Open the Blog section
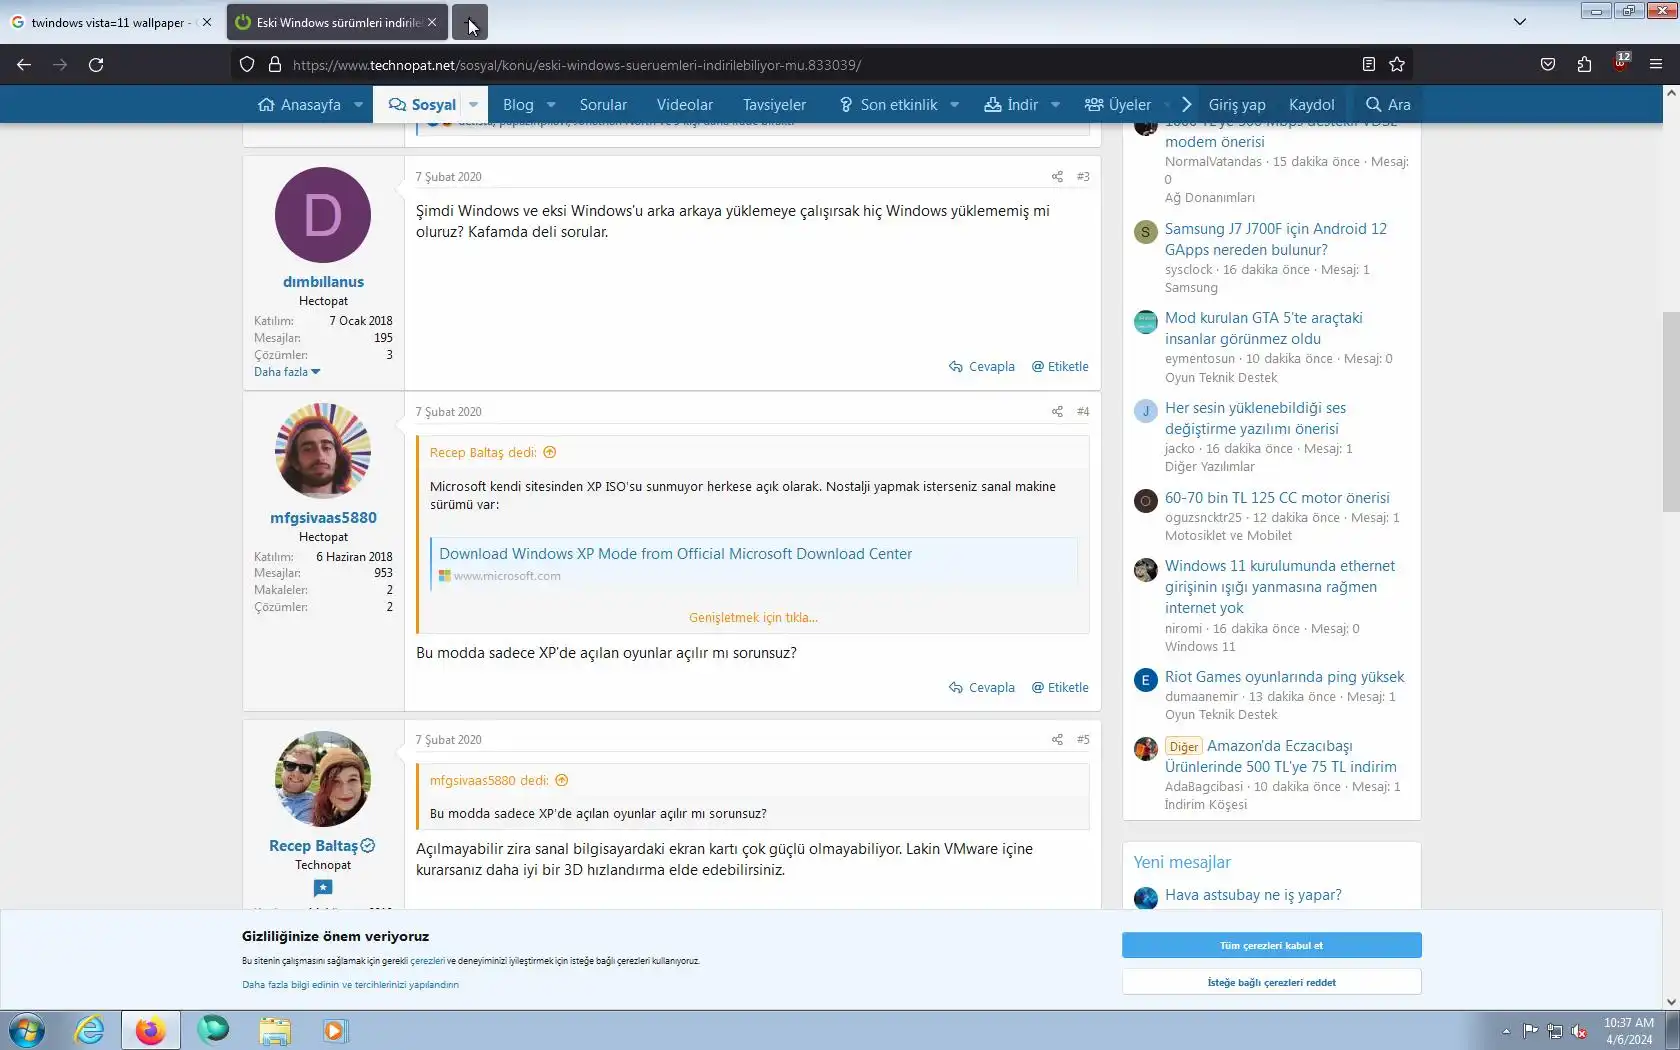This screenshot has height=1050, width=1680. point(518,104)
